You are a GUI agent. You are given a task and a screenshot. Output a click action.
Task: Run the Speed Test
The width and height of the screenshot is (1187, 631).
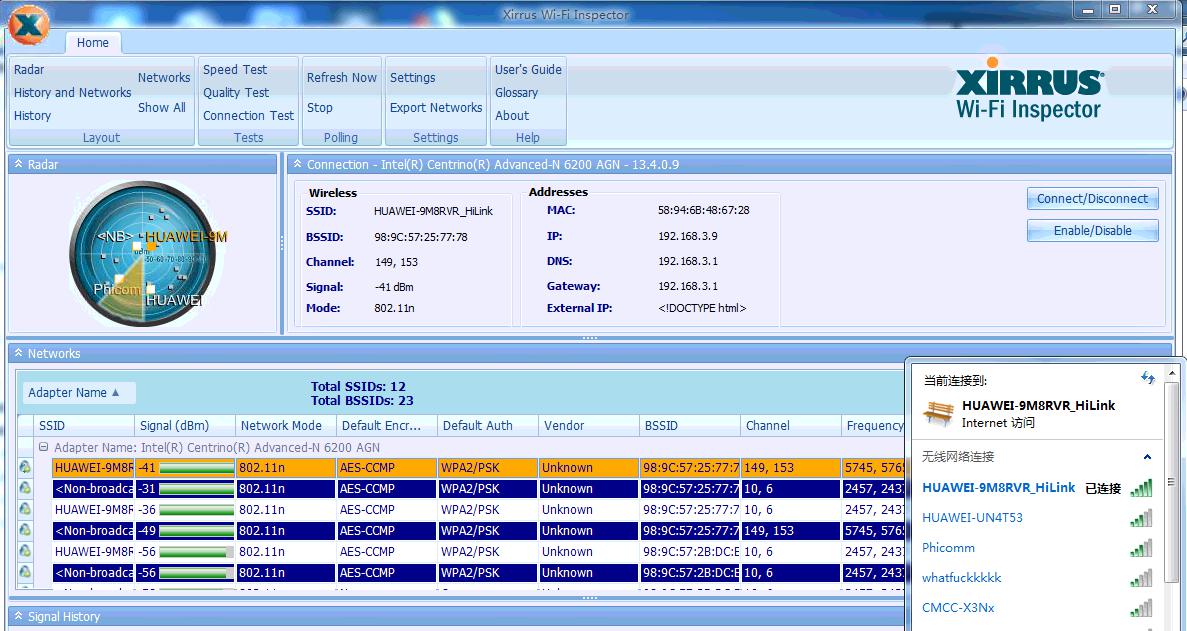tap(235, 70)
